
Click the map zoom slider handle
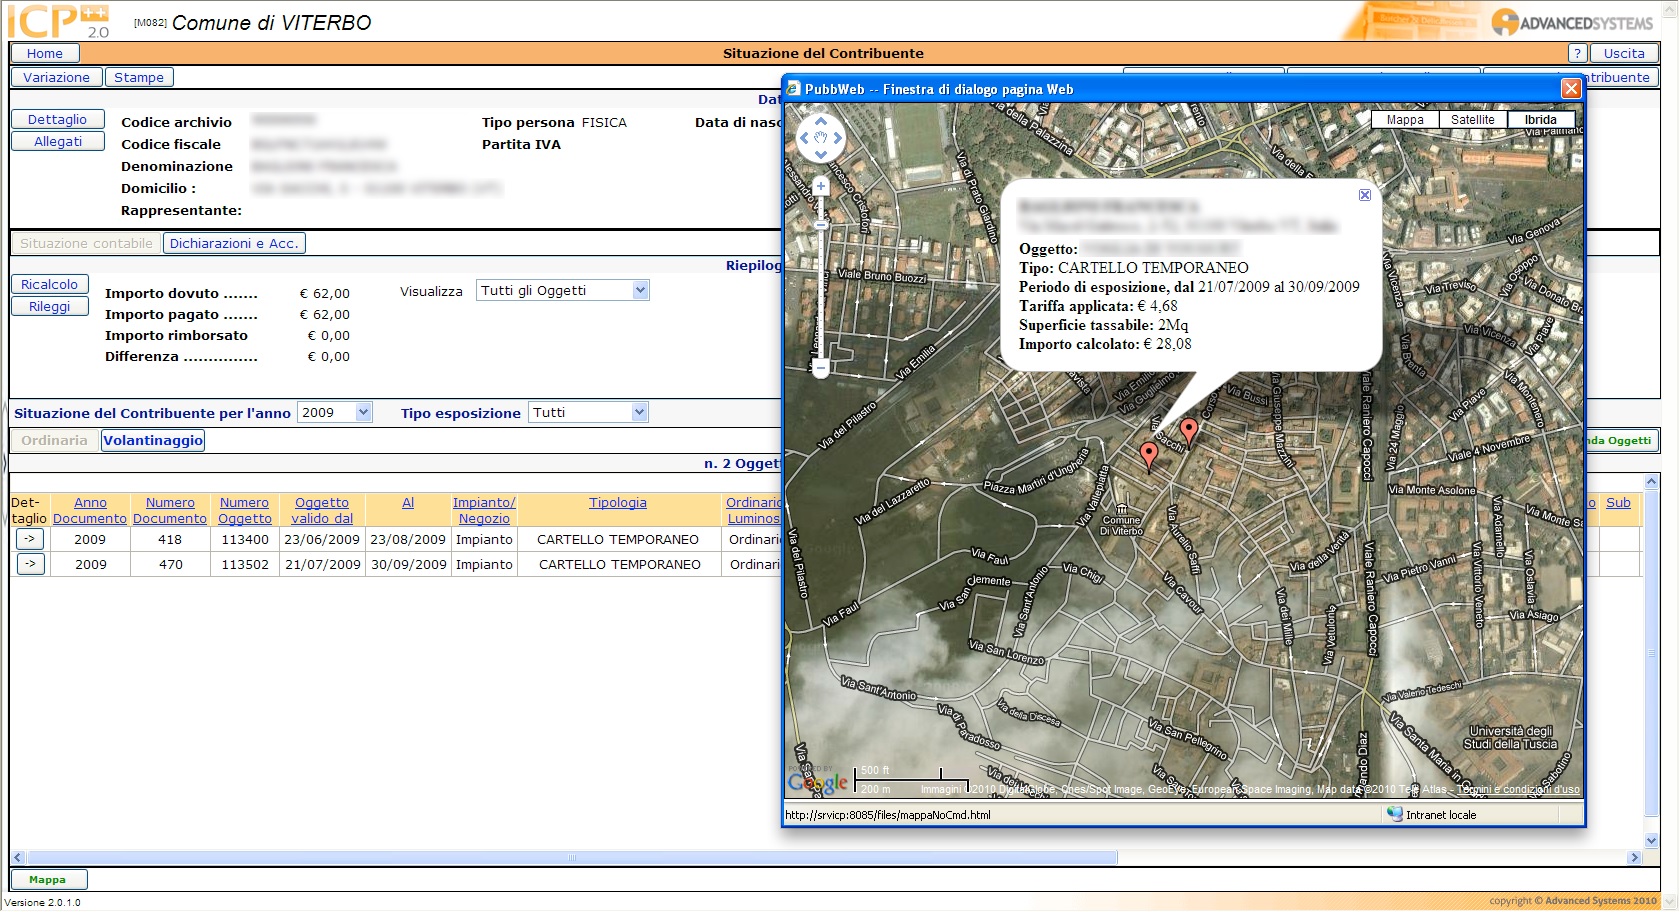point(821,226)
